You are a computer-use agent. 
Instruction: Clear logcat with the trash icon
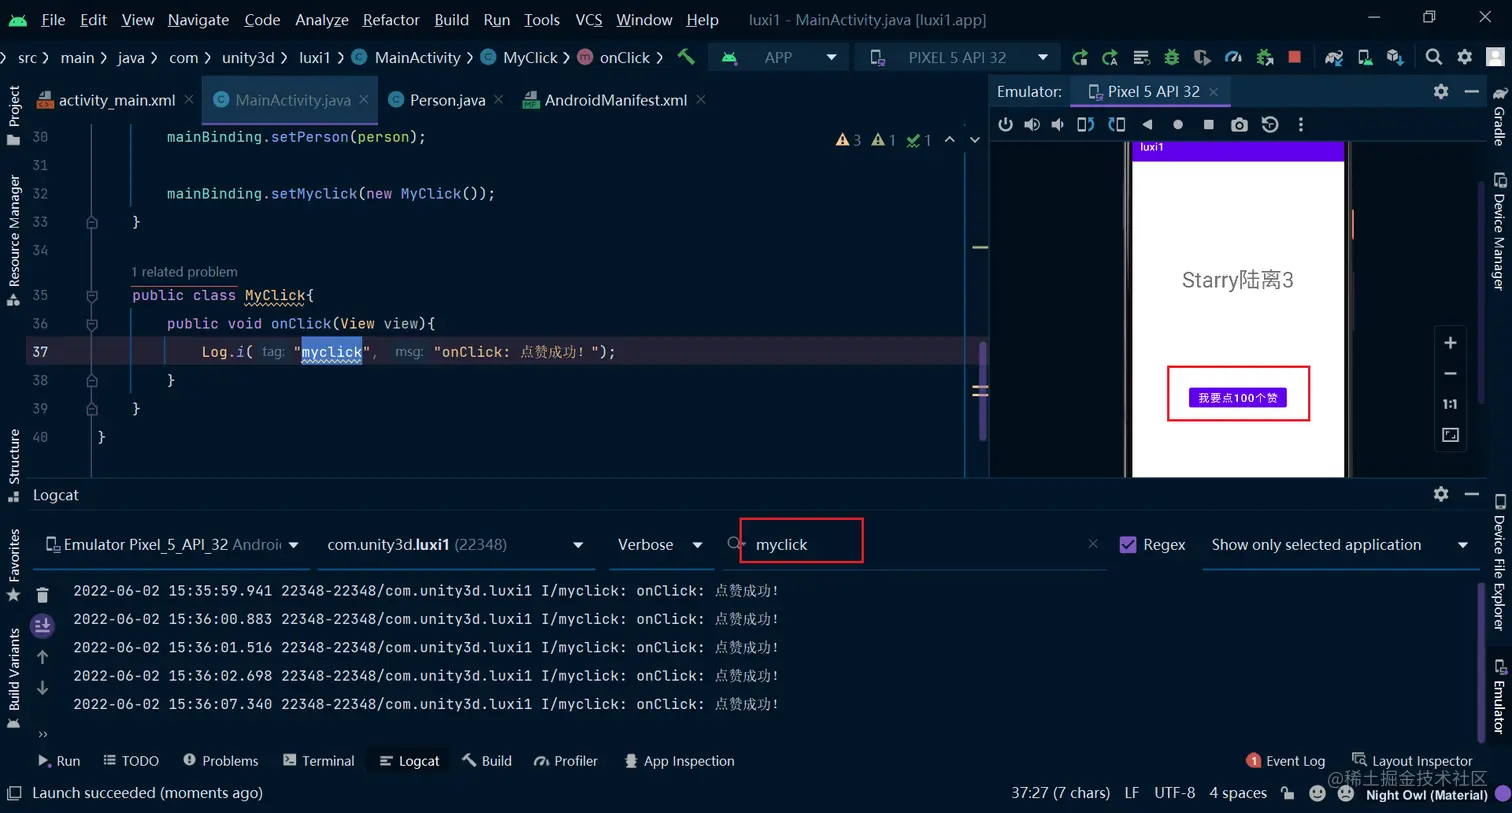tap(42, 595)
